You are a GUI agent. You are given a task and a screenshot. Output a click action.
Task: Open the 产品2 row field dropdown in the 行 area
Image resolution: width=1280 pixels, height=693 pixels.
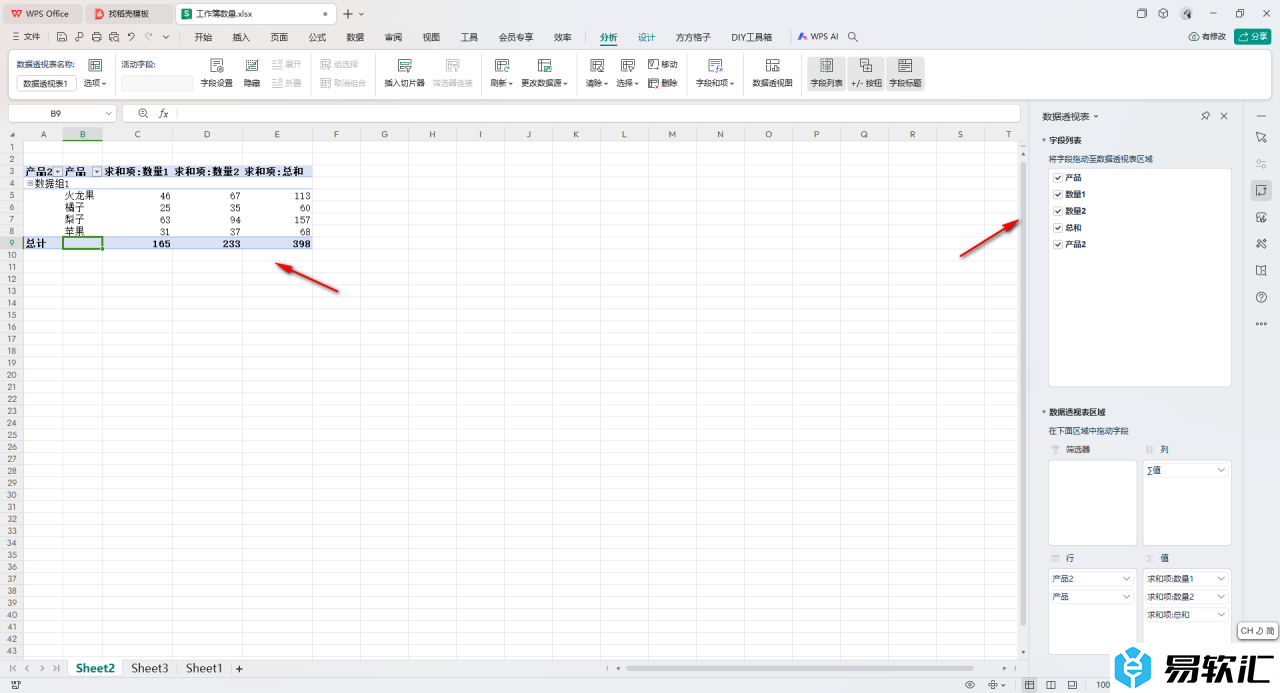coord(1126,578)
